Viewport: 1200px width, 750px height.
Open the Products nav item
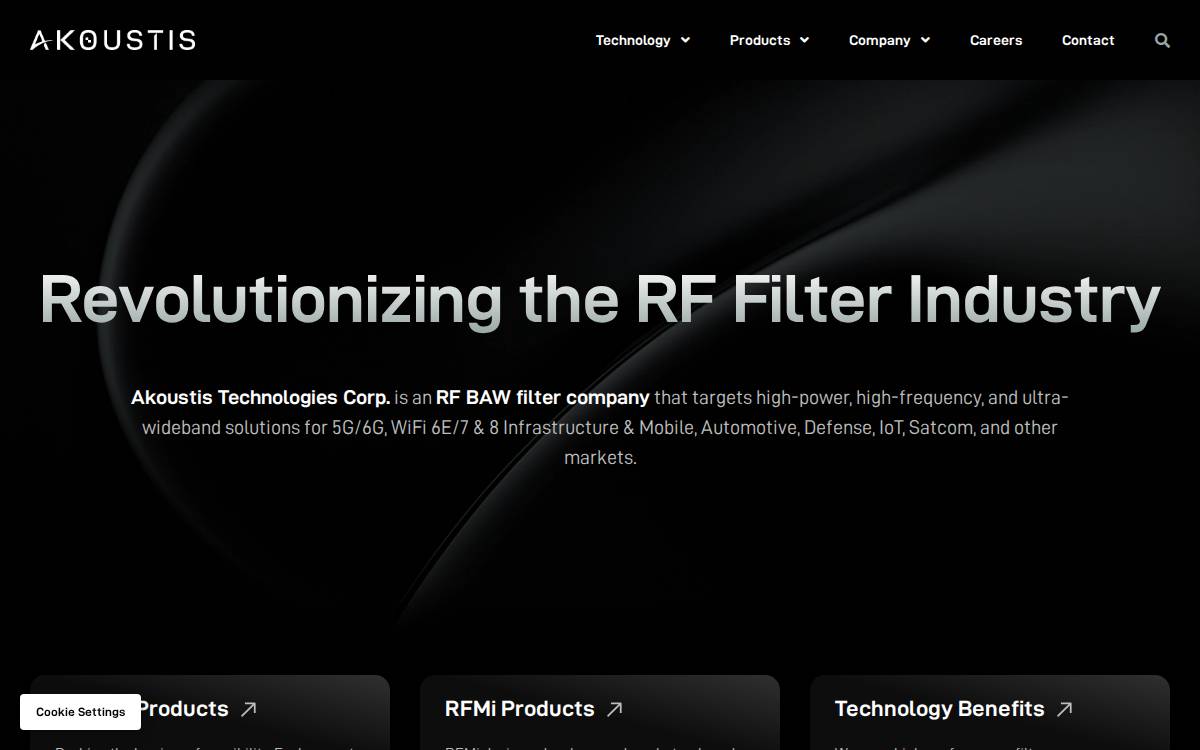760,40
